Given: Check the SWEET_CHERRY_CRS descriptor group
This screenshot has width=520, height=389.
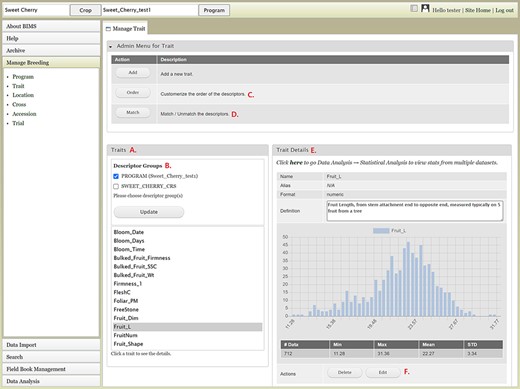Looking at the screenshot, I should point(116,186).
